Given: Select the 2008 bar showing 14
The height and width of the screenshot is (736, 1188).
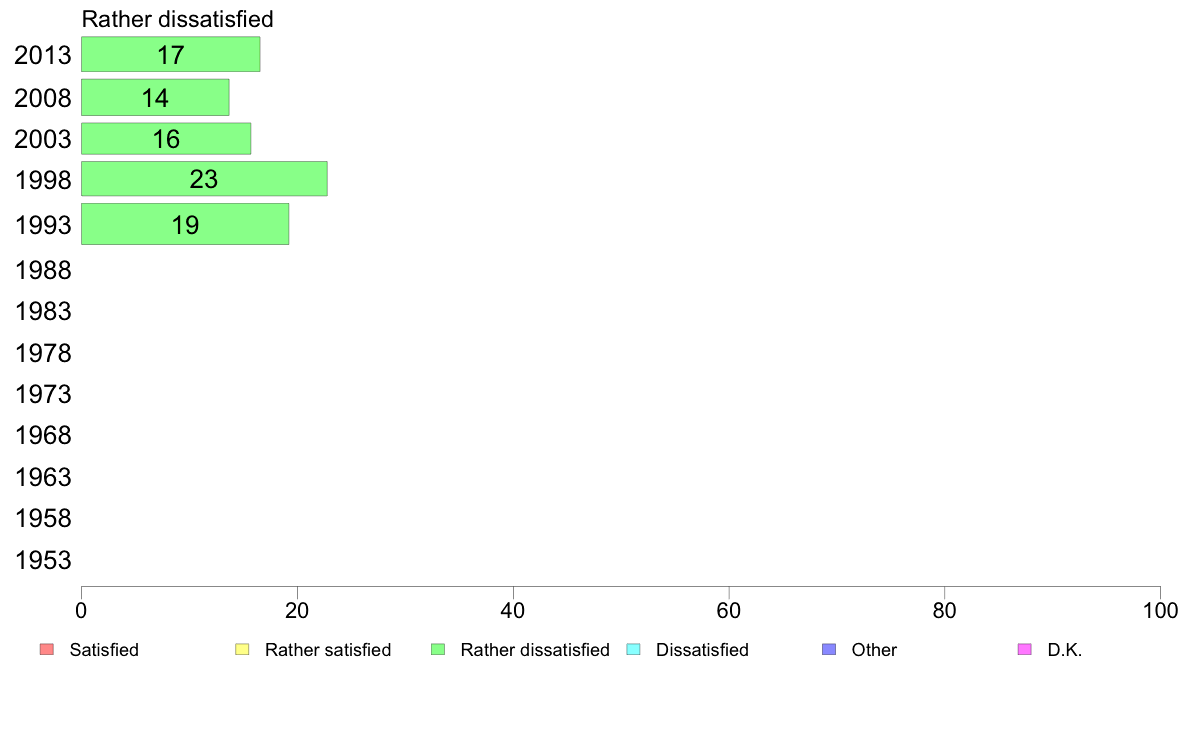Looking at the screenshot, I should click(155, 98).
